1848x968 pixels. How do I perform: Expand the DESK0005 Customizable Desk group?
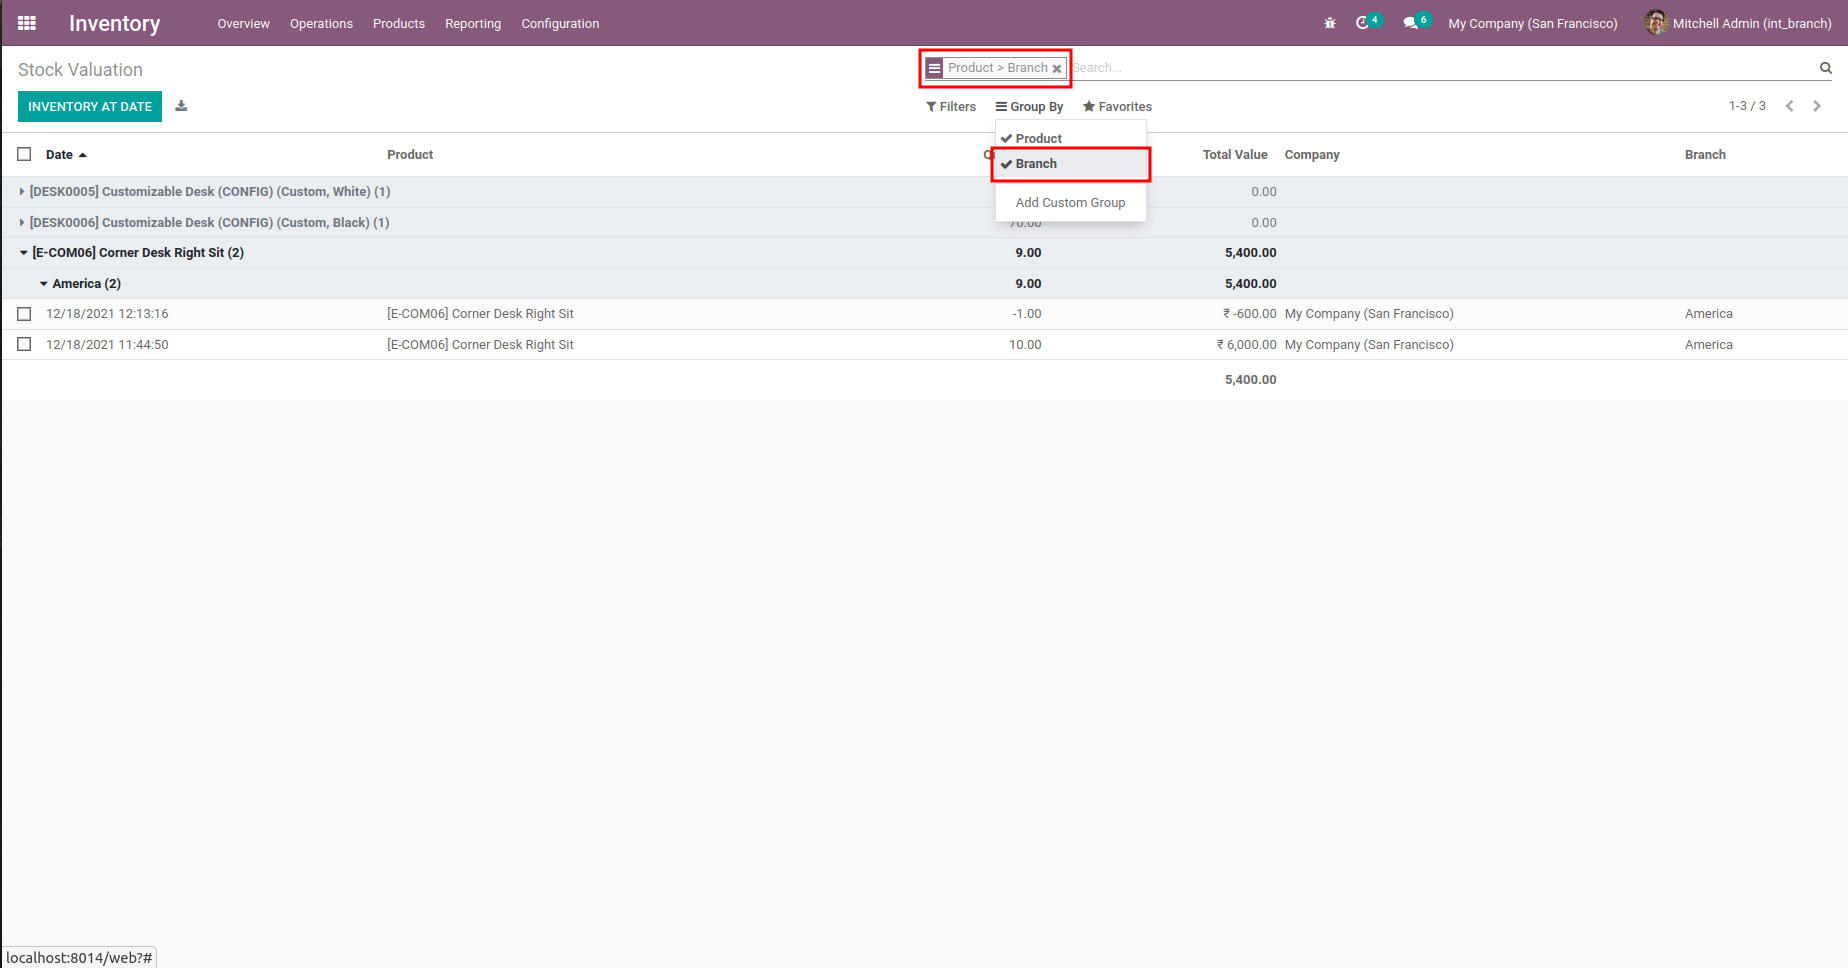click(205, 192)
